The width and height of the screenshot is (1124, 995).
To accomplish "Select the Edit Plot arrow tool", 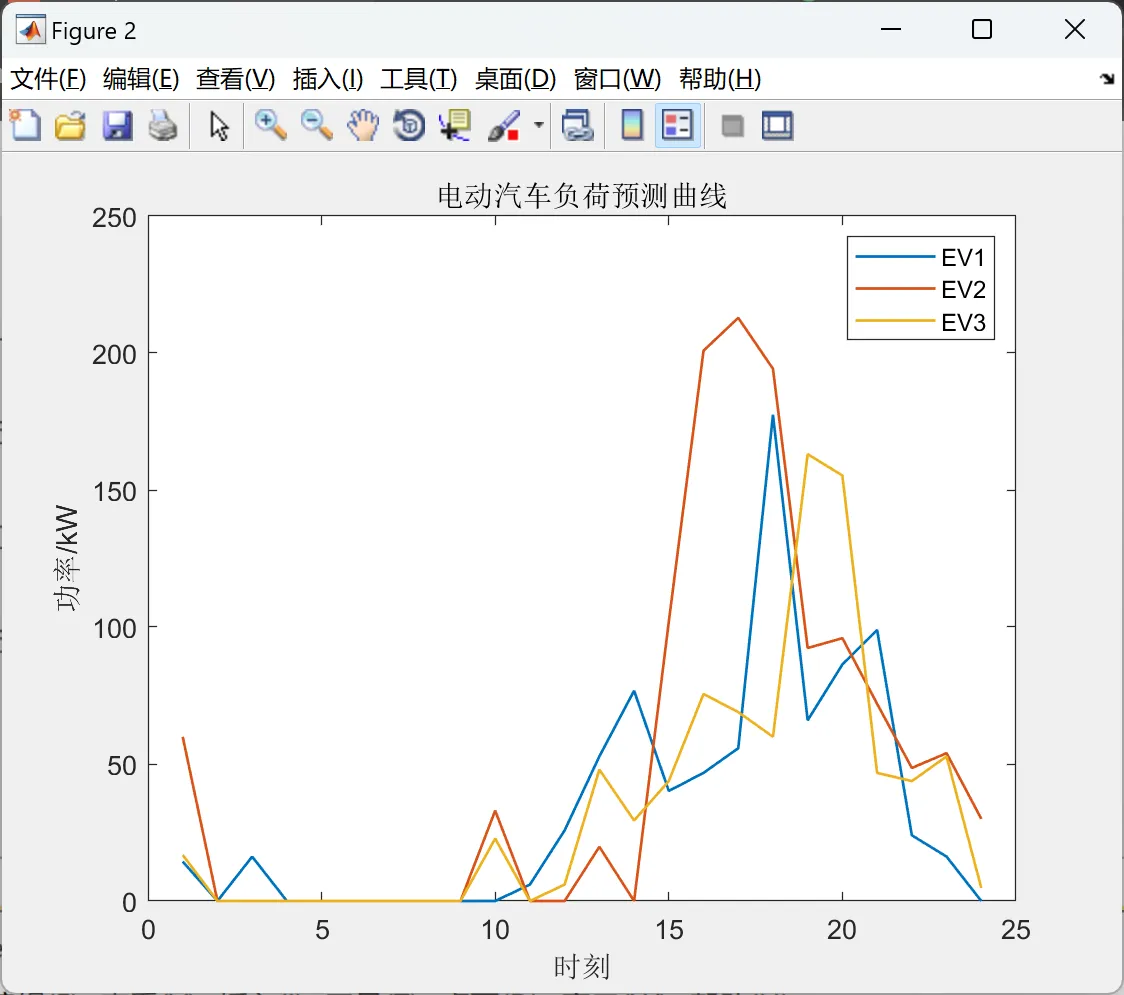I will (219, 126).
